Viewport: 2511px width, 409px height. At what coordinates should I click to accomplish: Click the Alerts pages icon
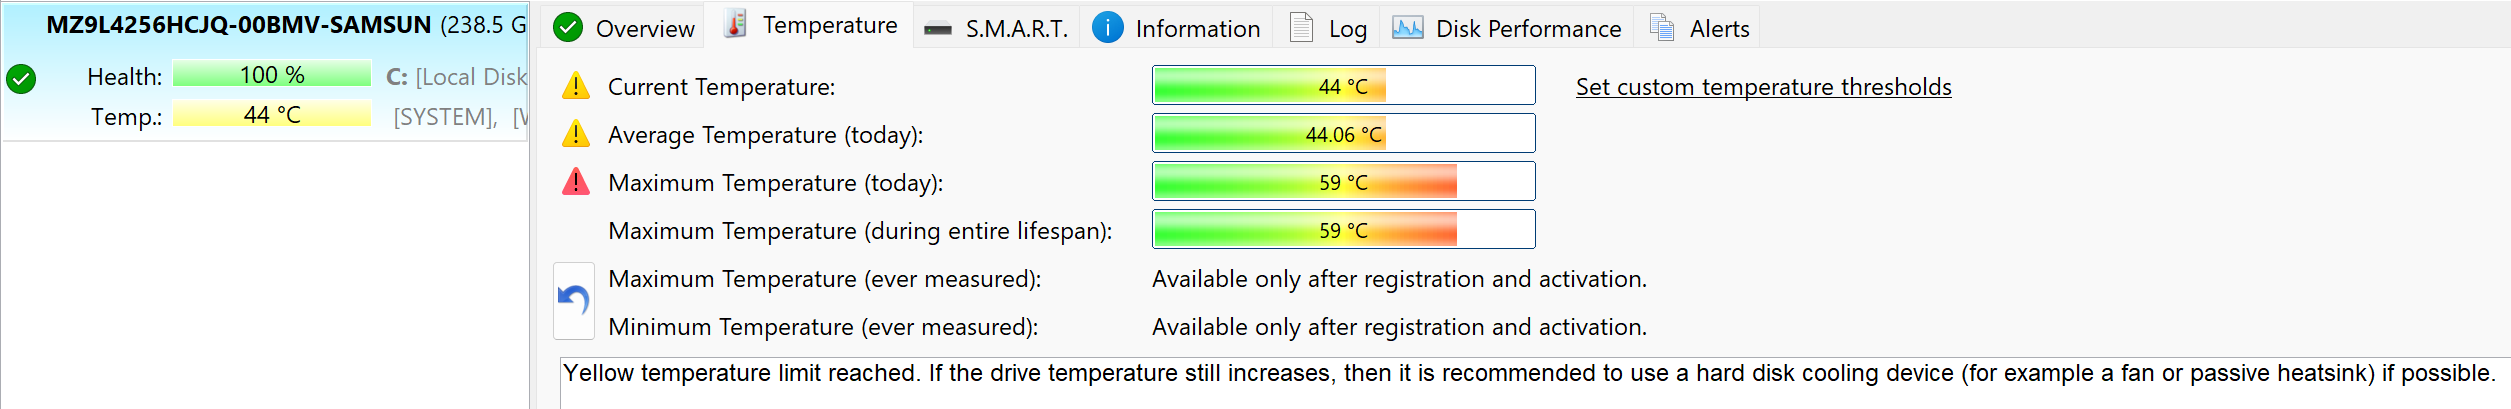(1662, 27)
